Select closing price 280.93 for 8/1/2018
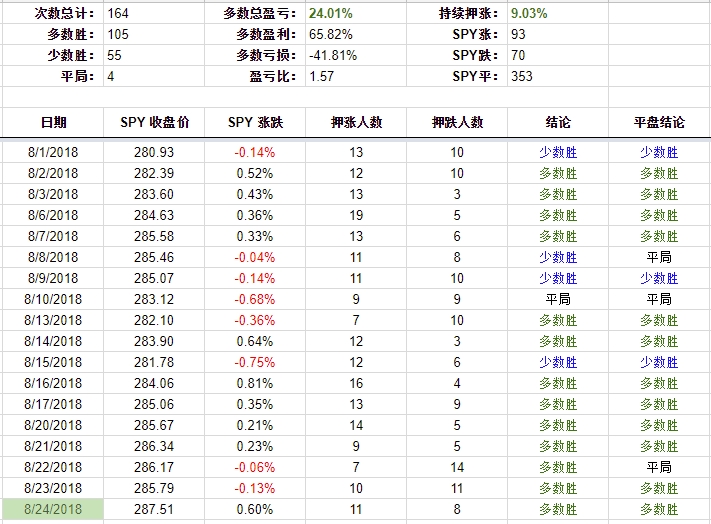Screen dimensions: 711x524 [154, 152]
